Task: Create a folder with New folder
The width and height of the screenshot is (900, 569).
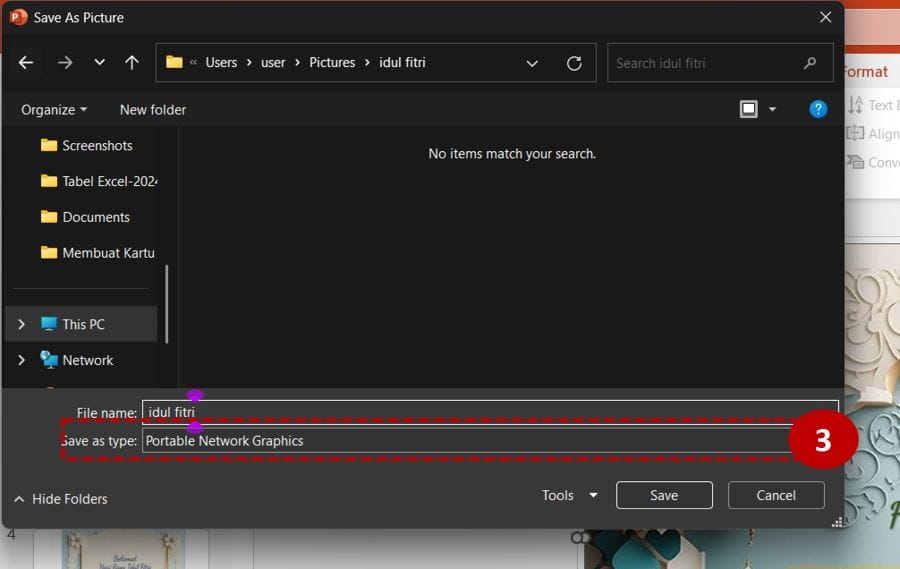Action: (x=153, y=109)
